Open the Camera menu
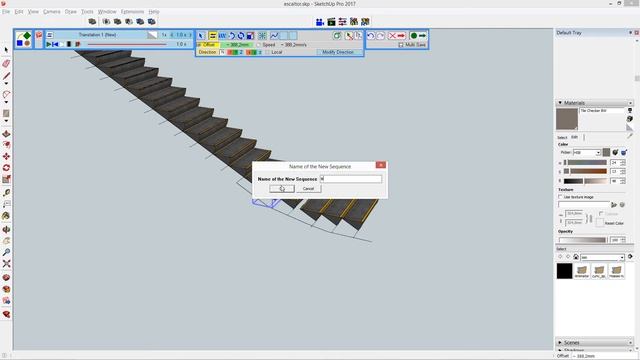The height and width of the screenshot is (360, 640). (x=51, y=12)
